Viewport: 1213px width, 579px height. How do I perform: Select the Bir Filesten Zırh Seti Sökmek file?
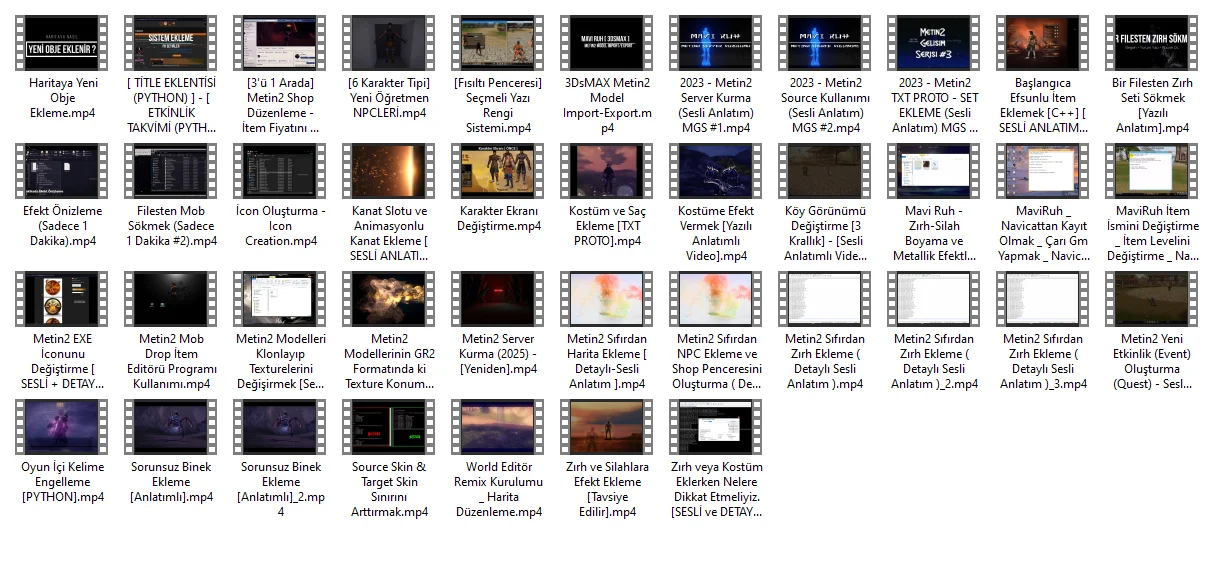click(1152, 43)
